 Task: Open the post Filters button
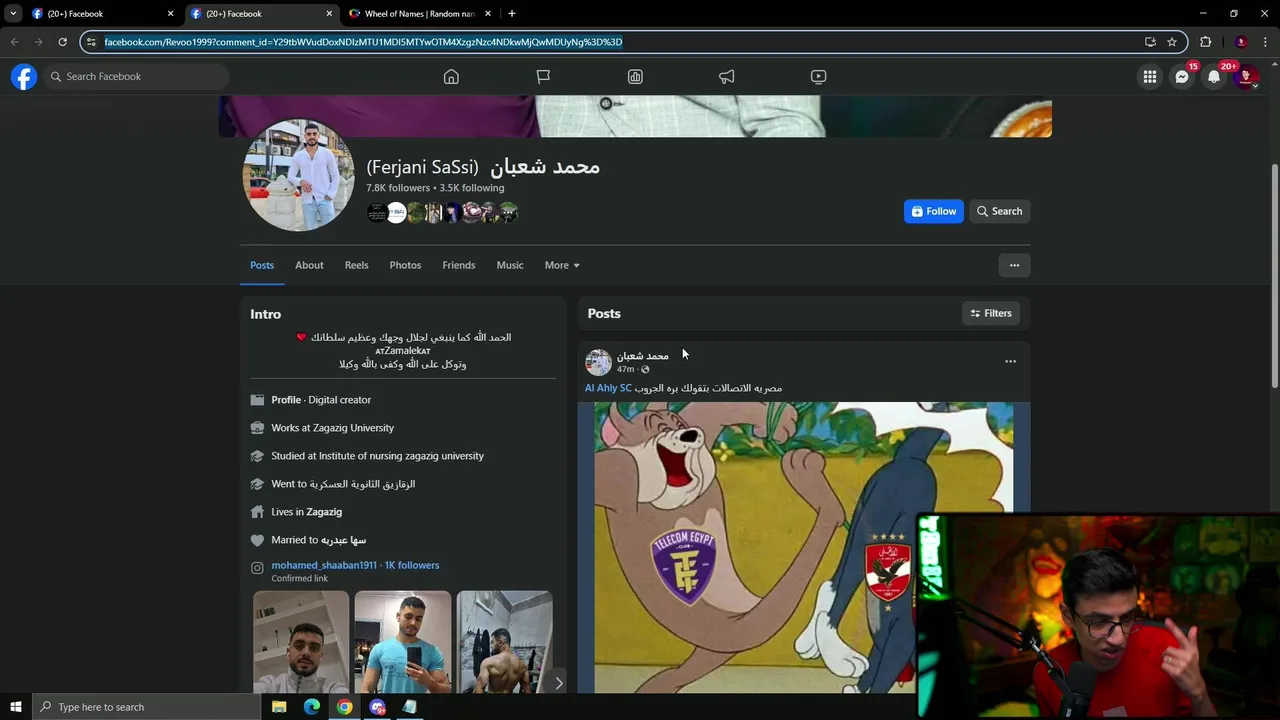[x=991, y=313]
